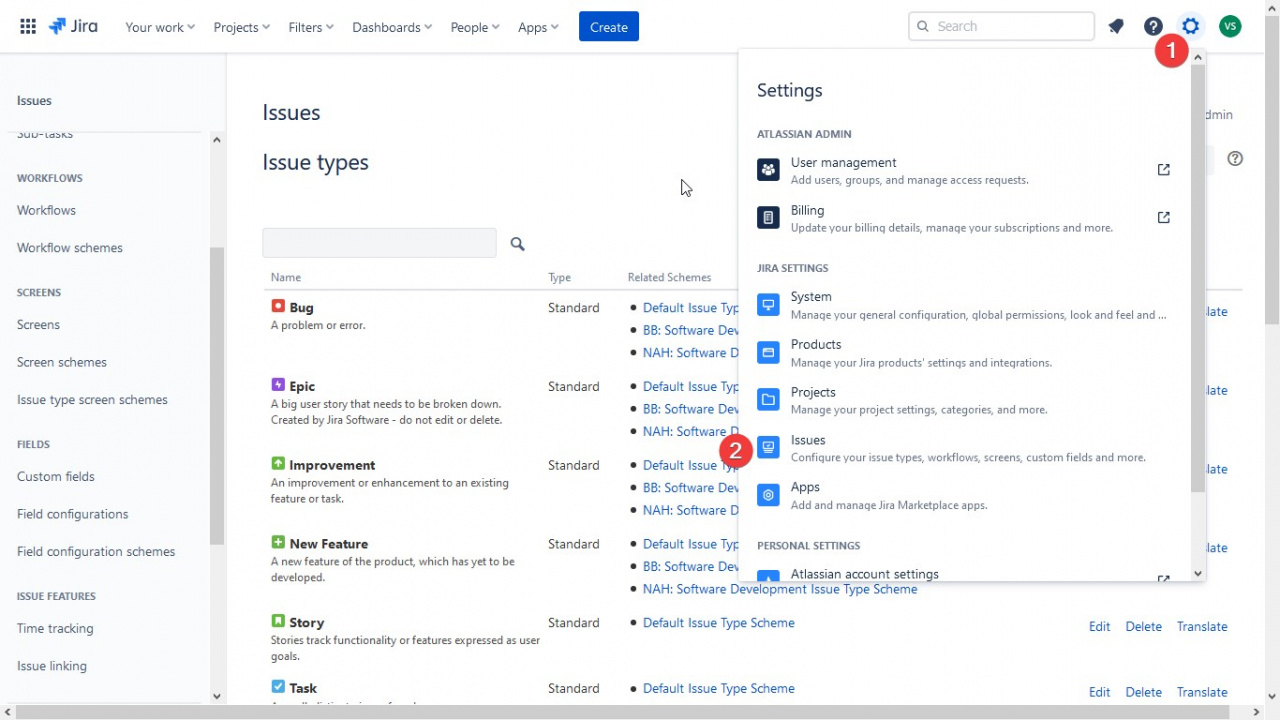Click the Products settings icon
The height and width of the screenshot is (720, 1280).
pyautogui.click(x=768, y=352)
